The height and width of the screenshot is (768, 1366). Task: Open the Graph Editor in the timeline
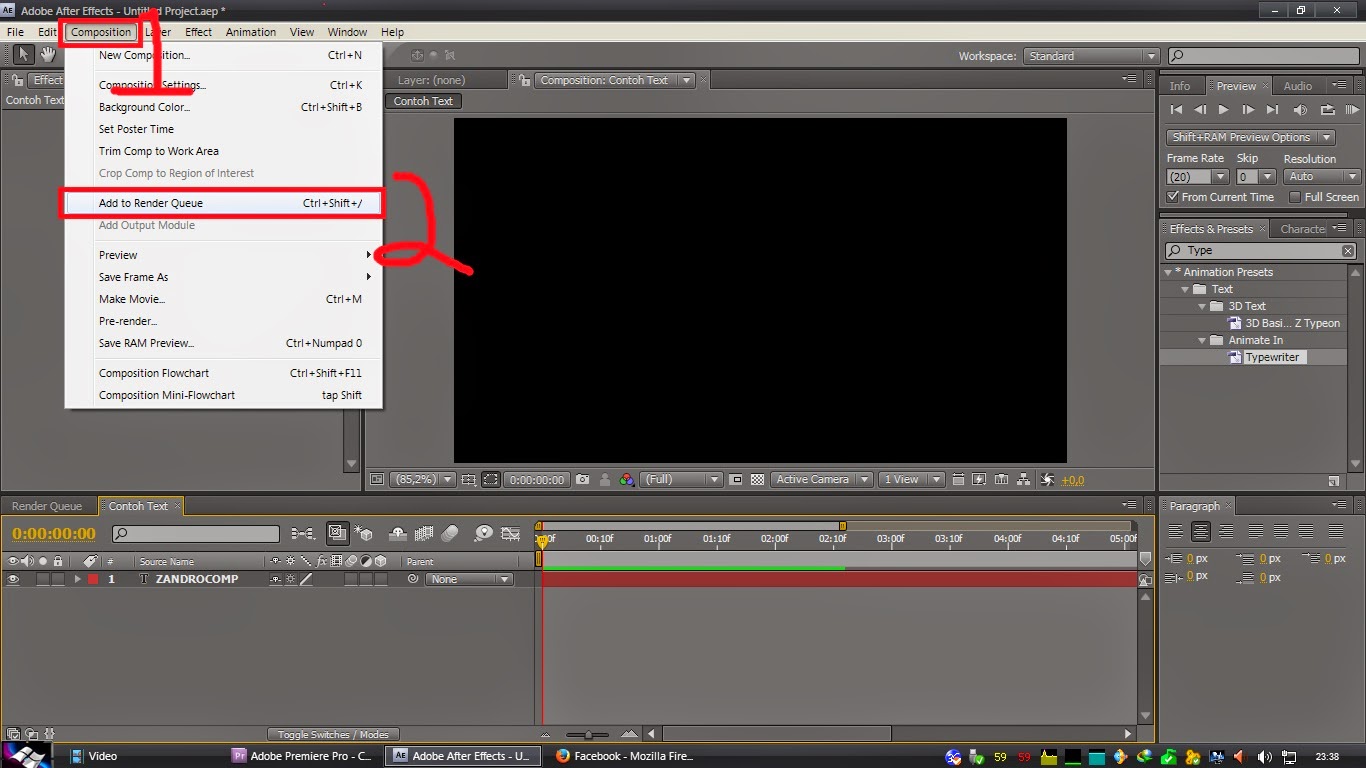coord(511,534)
